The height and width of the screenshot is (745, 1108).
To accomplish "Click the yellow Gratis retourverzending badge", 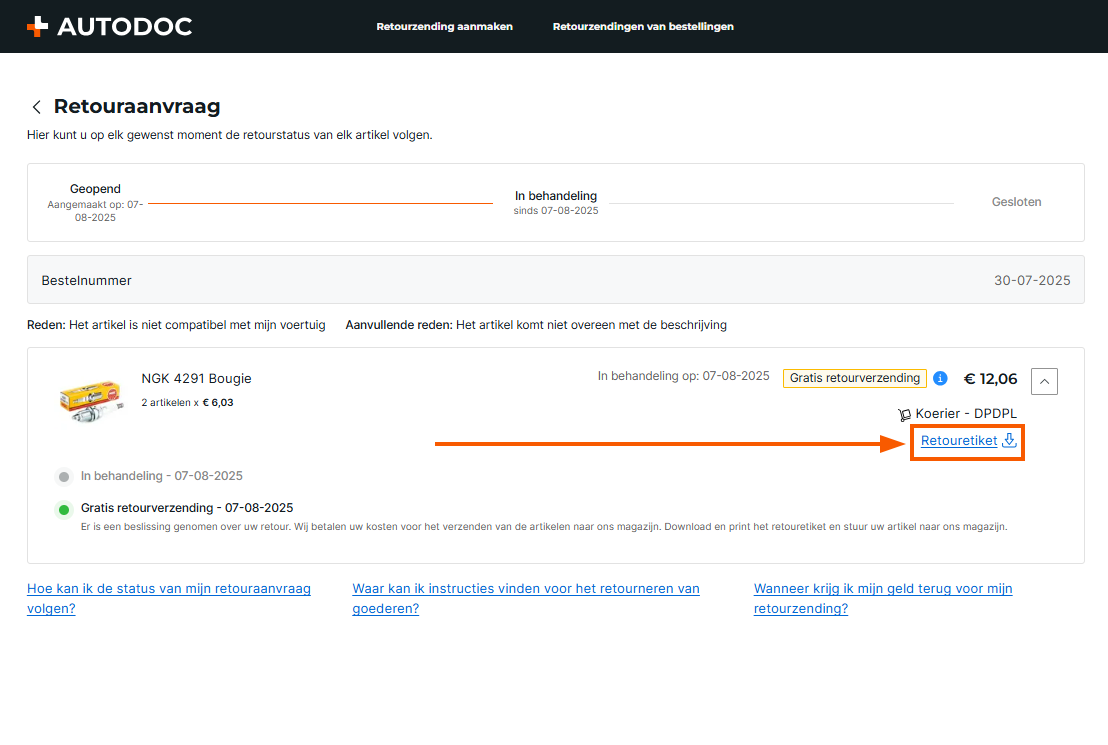I will coord(854,378).
